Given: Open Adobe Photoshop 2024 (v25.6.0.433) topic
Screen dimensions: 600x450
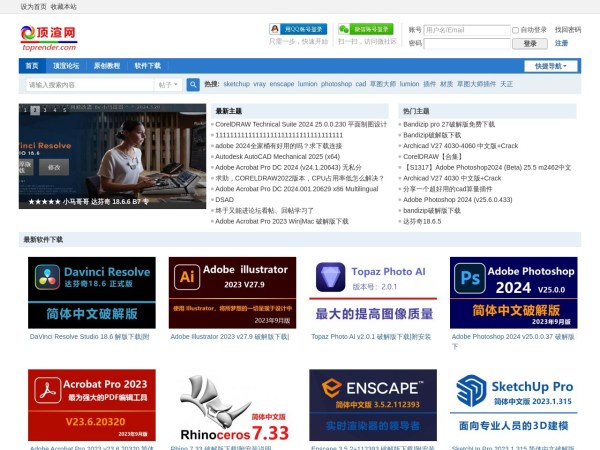Looking at the screenshot, I should click(458, 200).
